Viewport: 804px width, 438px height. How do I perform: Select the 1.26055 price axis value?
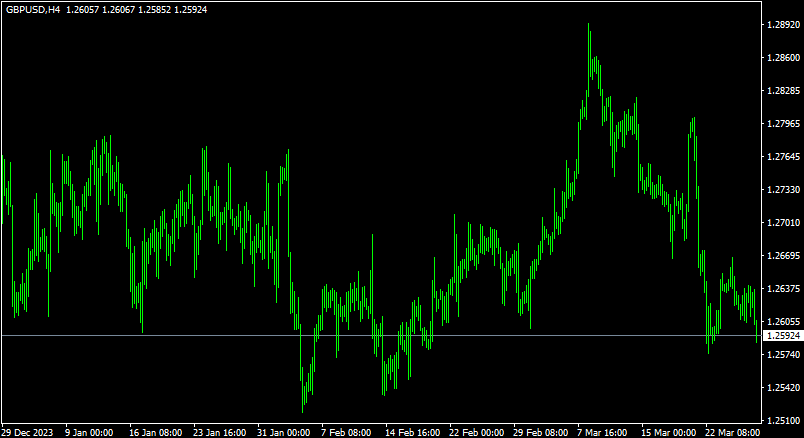tap(783, 322)
